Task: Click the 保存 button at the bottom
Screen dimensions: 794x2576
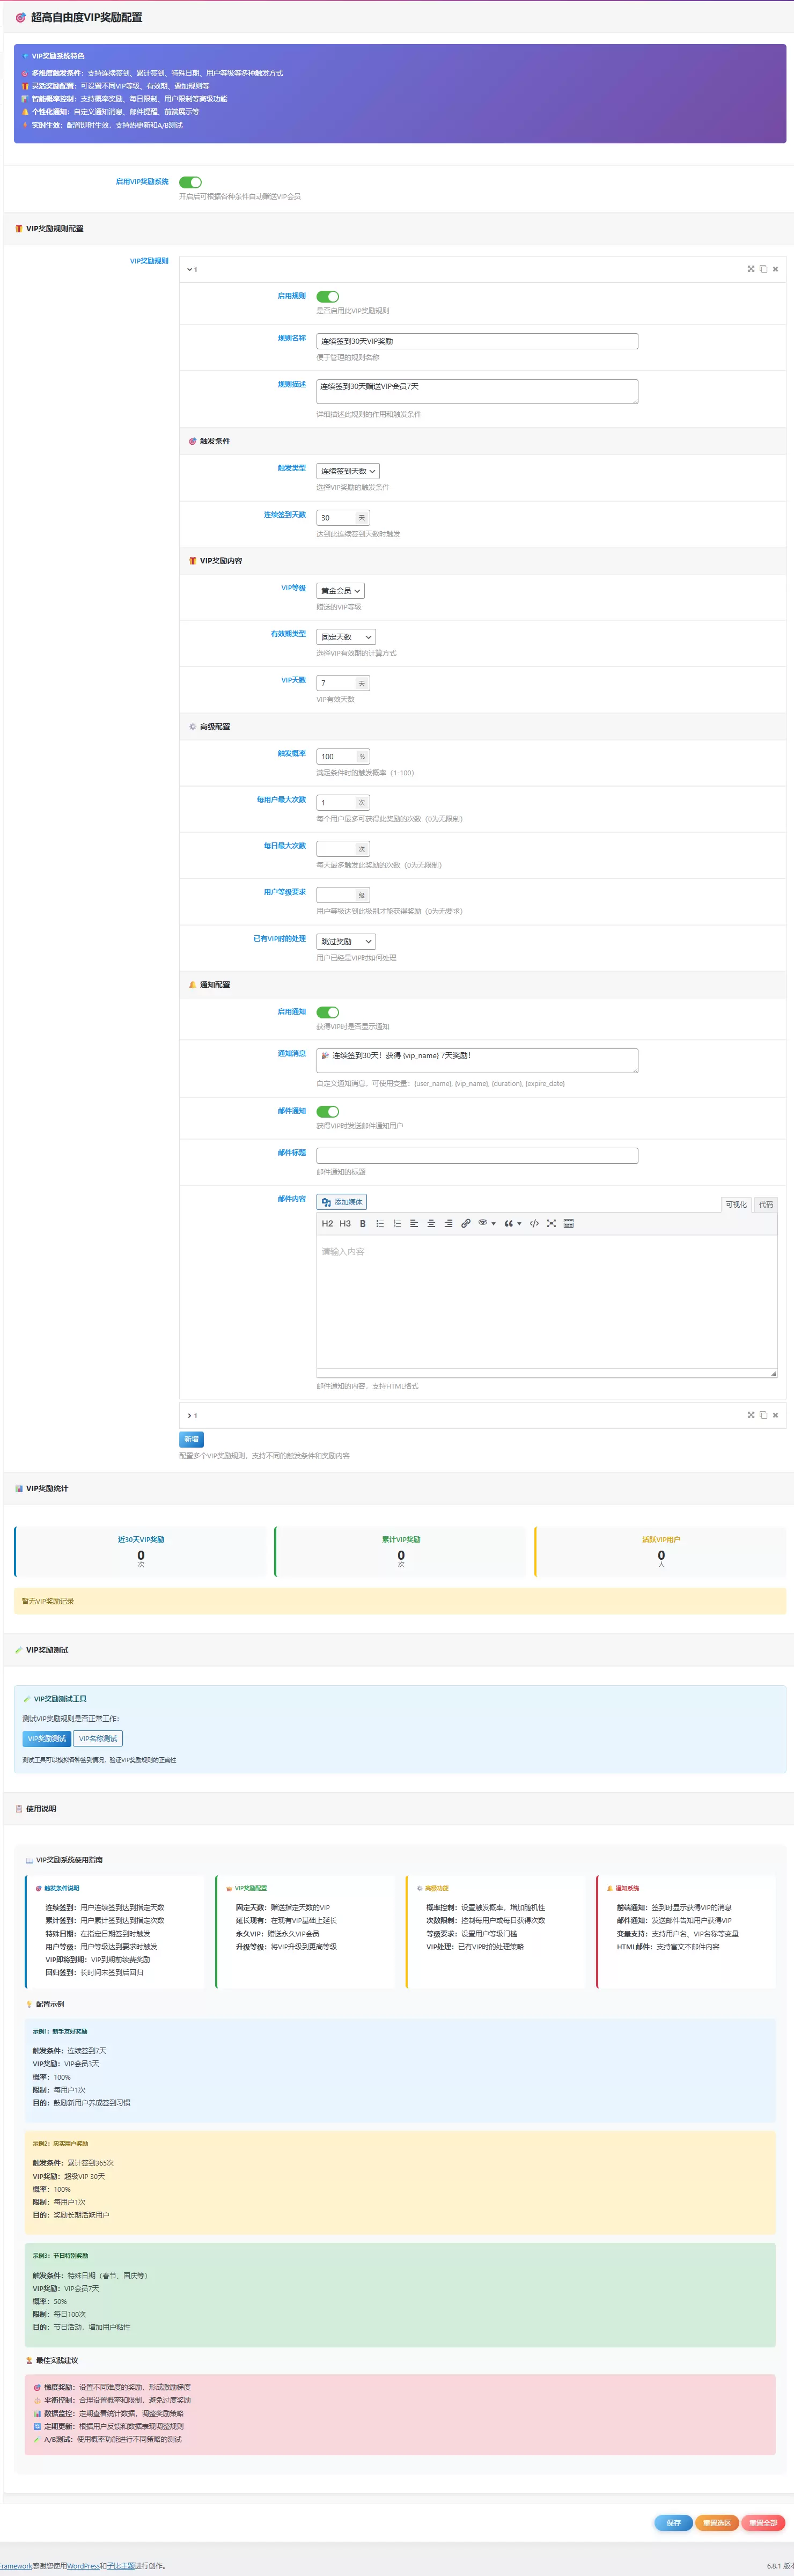Action: click(x=673, y=2522)
